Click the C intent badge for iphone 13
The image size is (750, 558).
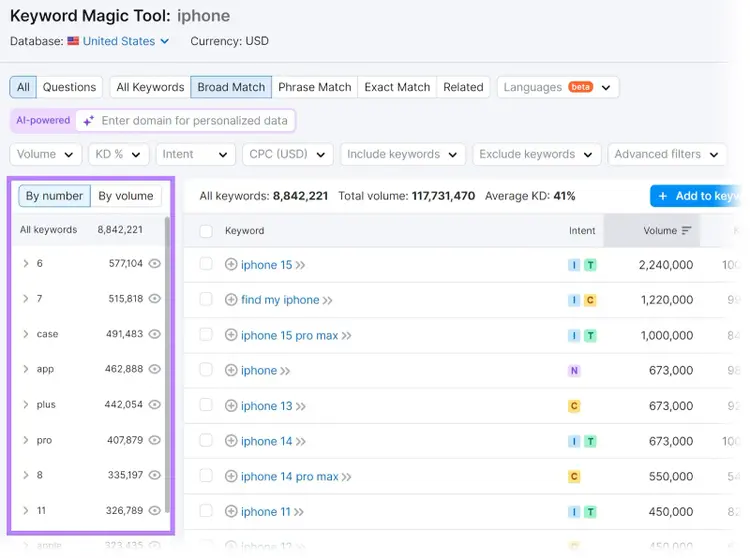point(574,406)
